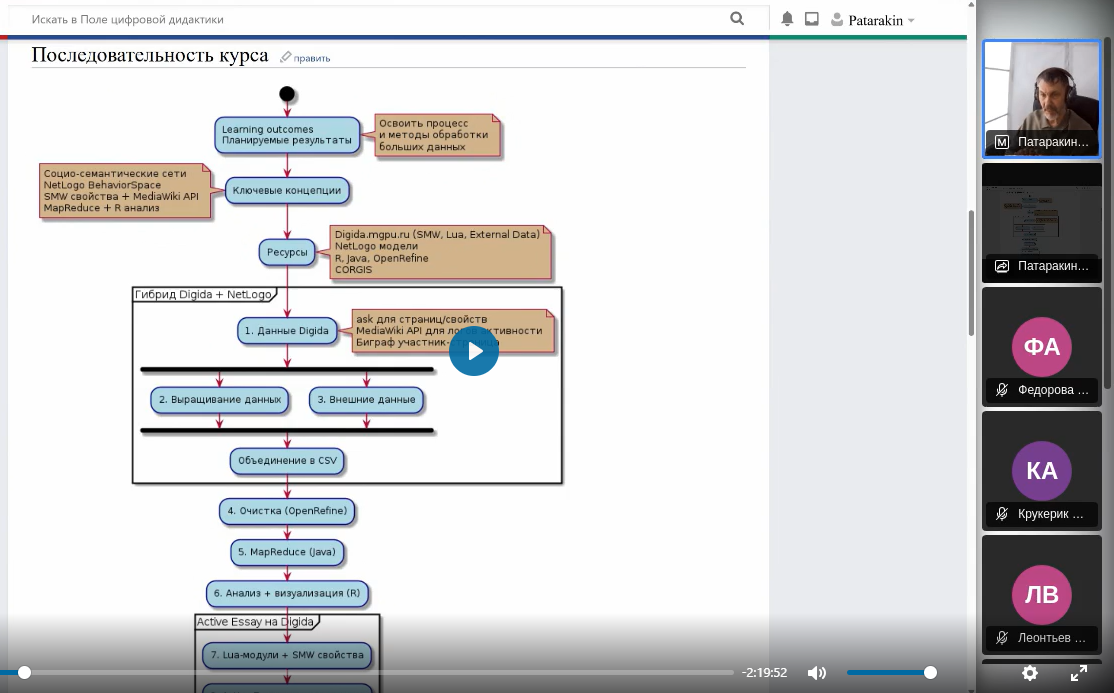Mute the video speaker icon
This screenshot has width=1114, height=693.
pos(817,673)
